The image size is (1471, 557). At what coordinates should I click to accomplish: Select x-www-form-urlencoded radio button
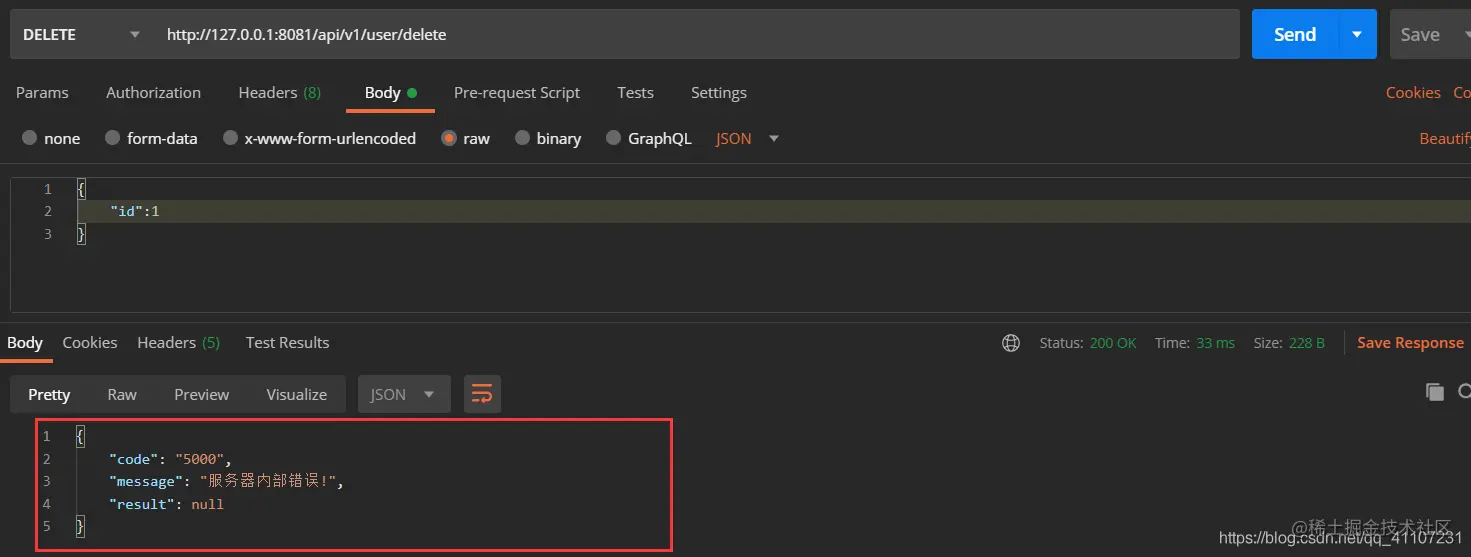point(230,138)
